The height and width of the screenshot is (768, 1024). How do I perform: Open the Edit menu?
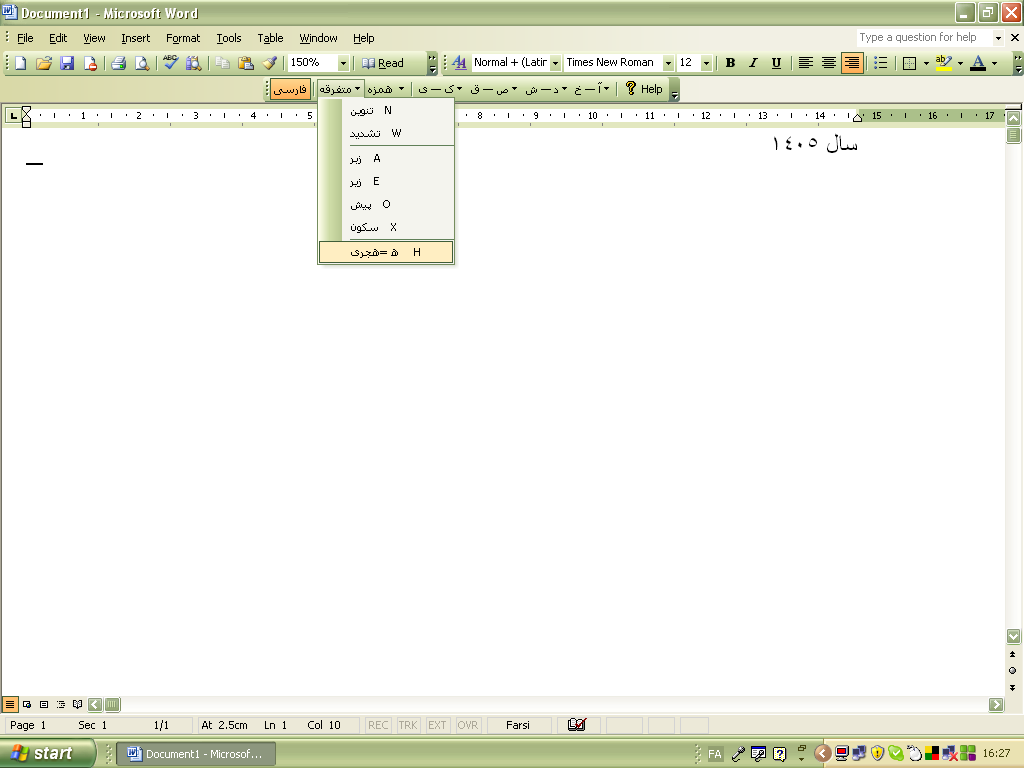click(58, 38)
